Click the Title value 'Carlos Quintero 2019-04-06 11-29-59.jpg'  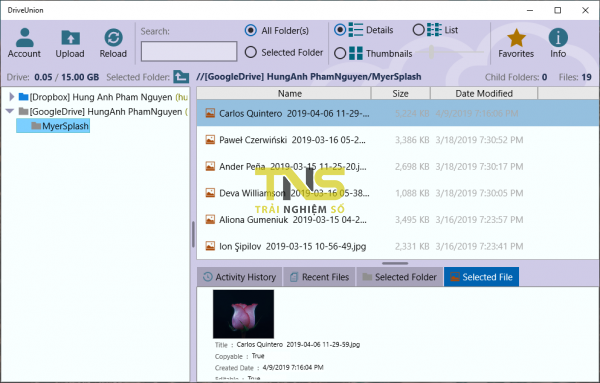click(x=298, y=344)
